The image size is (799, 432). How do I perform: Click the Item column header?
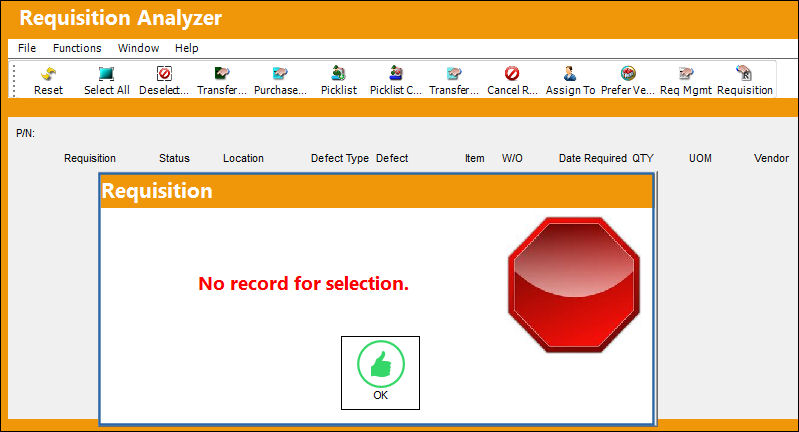pos(474,158)
